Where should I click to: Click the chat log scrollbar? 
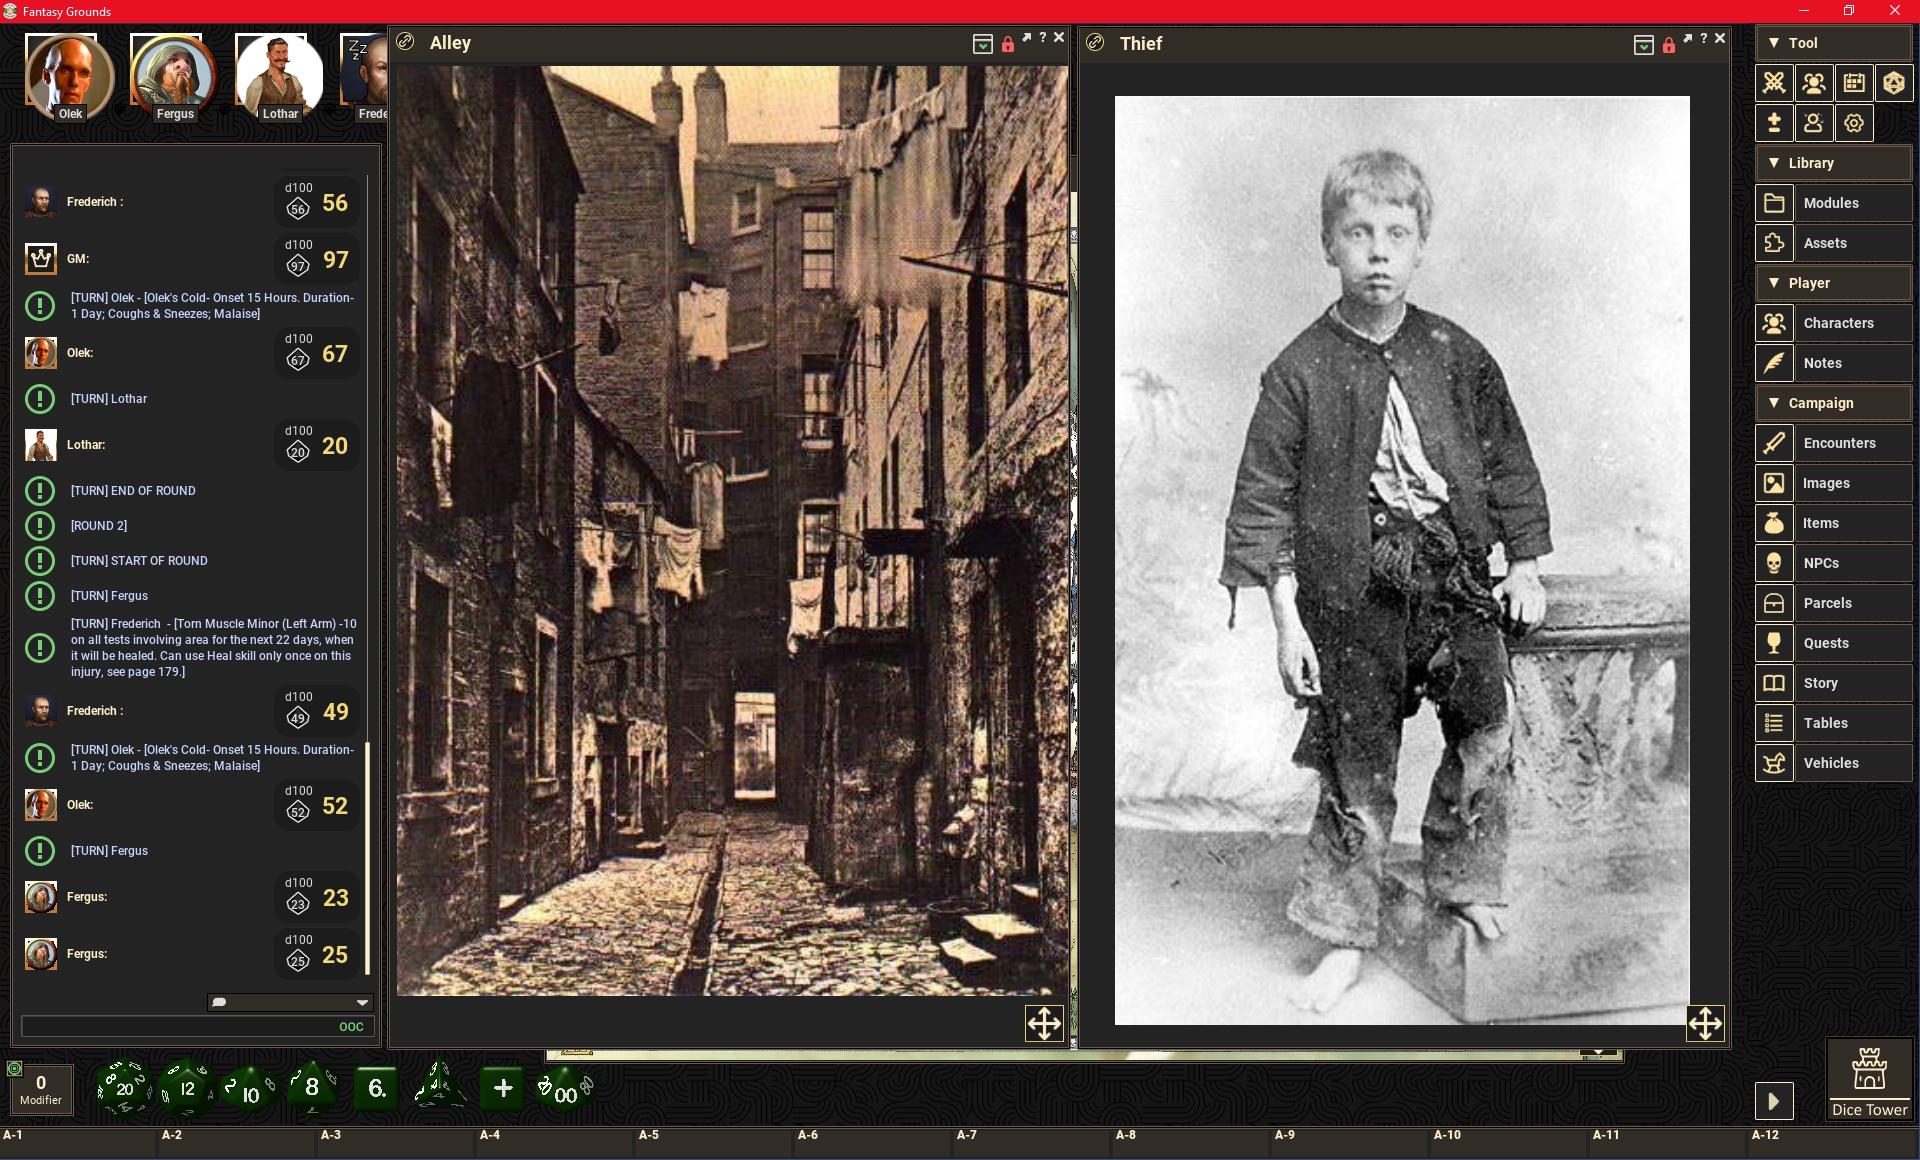click(368, 856)
